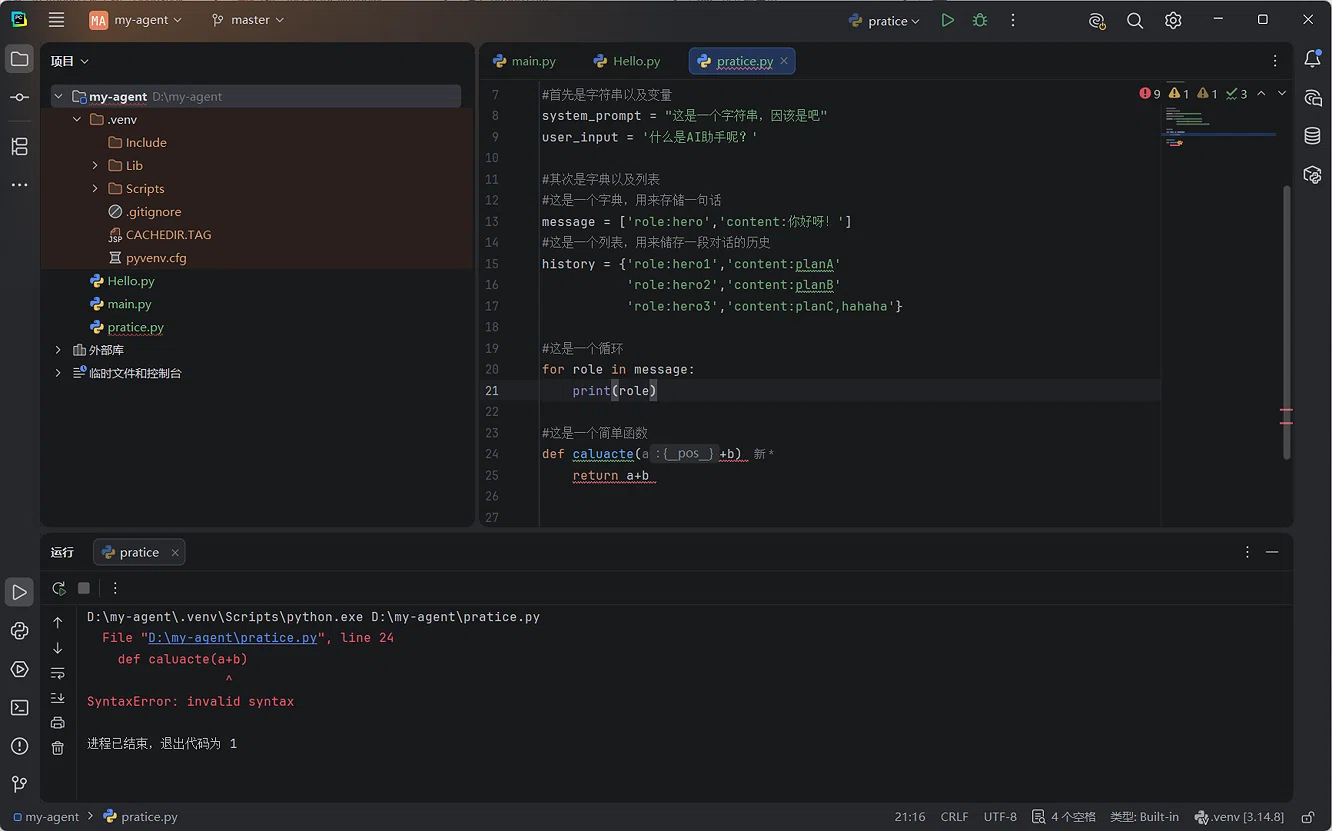The height and width of the screenshot is (831, 1332).
Task: Open IDE settings gear
Action: pyautogui.click(x=1173, y=20)
